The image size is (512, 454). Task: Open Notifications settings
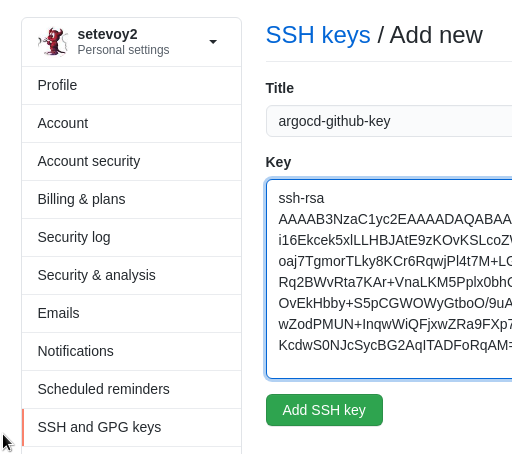(x=132, y=351)
